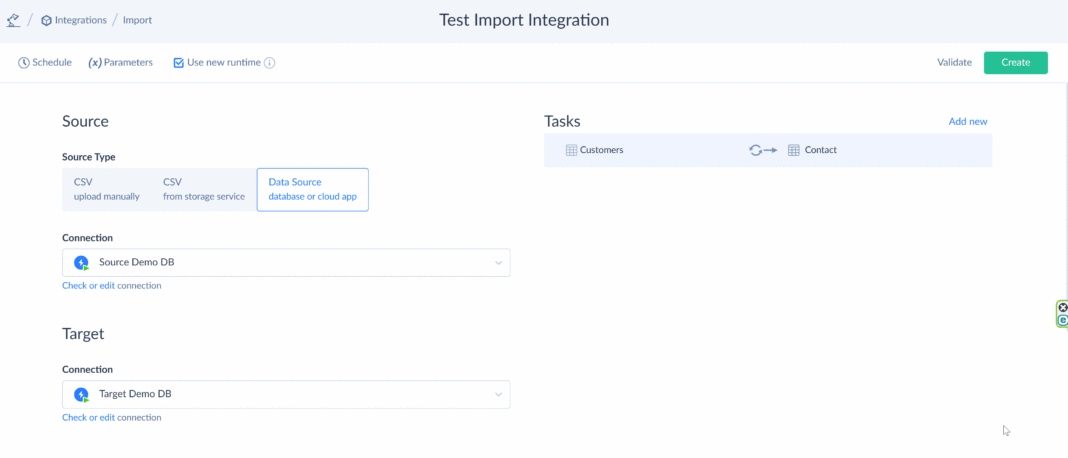Screen dimensions: 1068x458
Task: Select CSV from storage service source type
Action: [203, 189]
